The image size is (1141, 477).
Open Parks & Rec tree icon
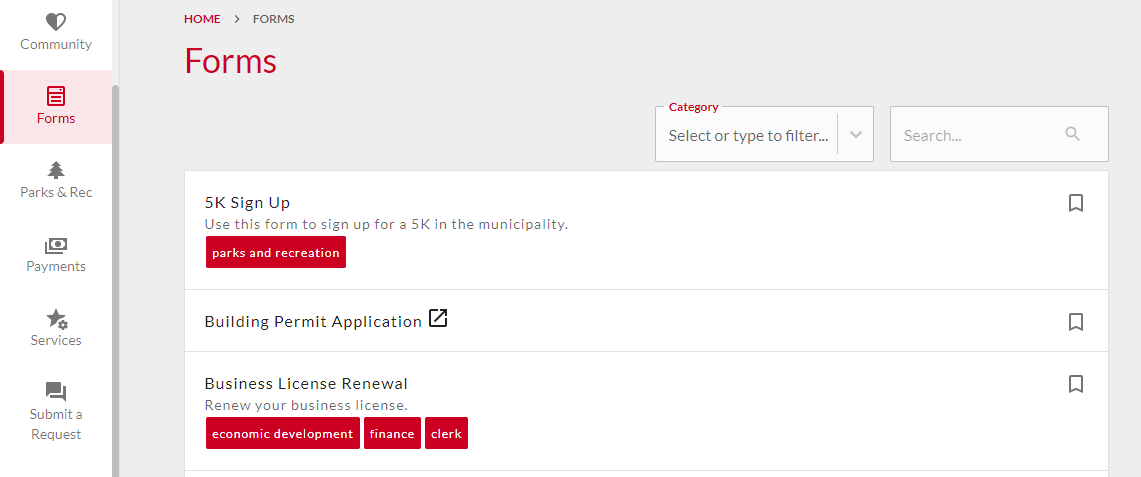pyautogui.click(x=56, y=170)
